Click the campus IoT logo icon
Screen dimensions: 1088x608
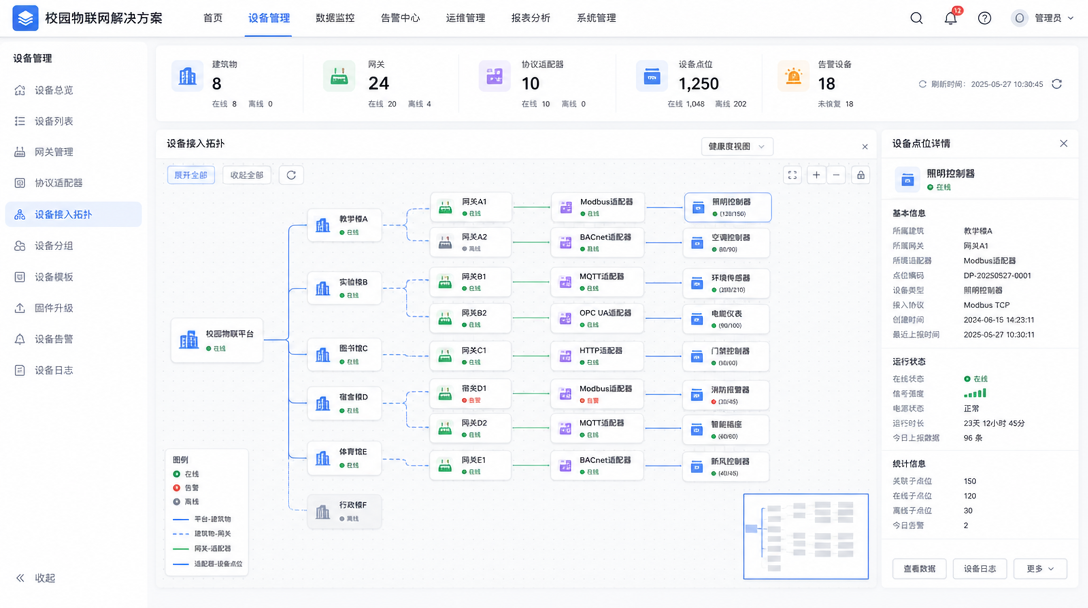25,18
